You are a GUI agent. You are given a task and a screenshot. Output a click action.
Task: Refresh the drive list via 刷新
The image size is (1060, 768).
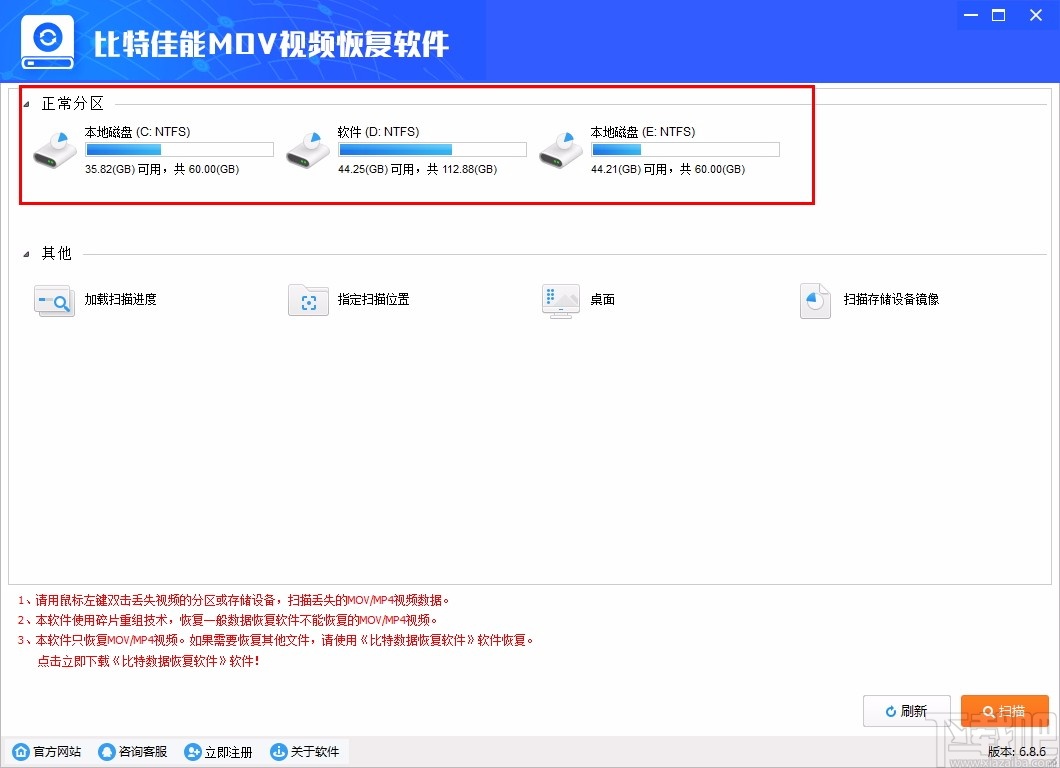coord(907,711)
